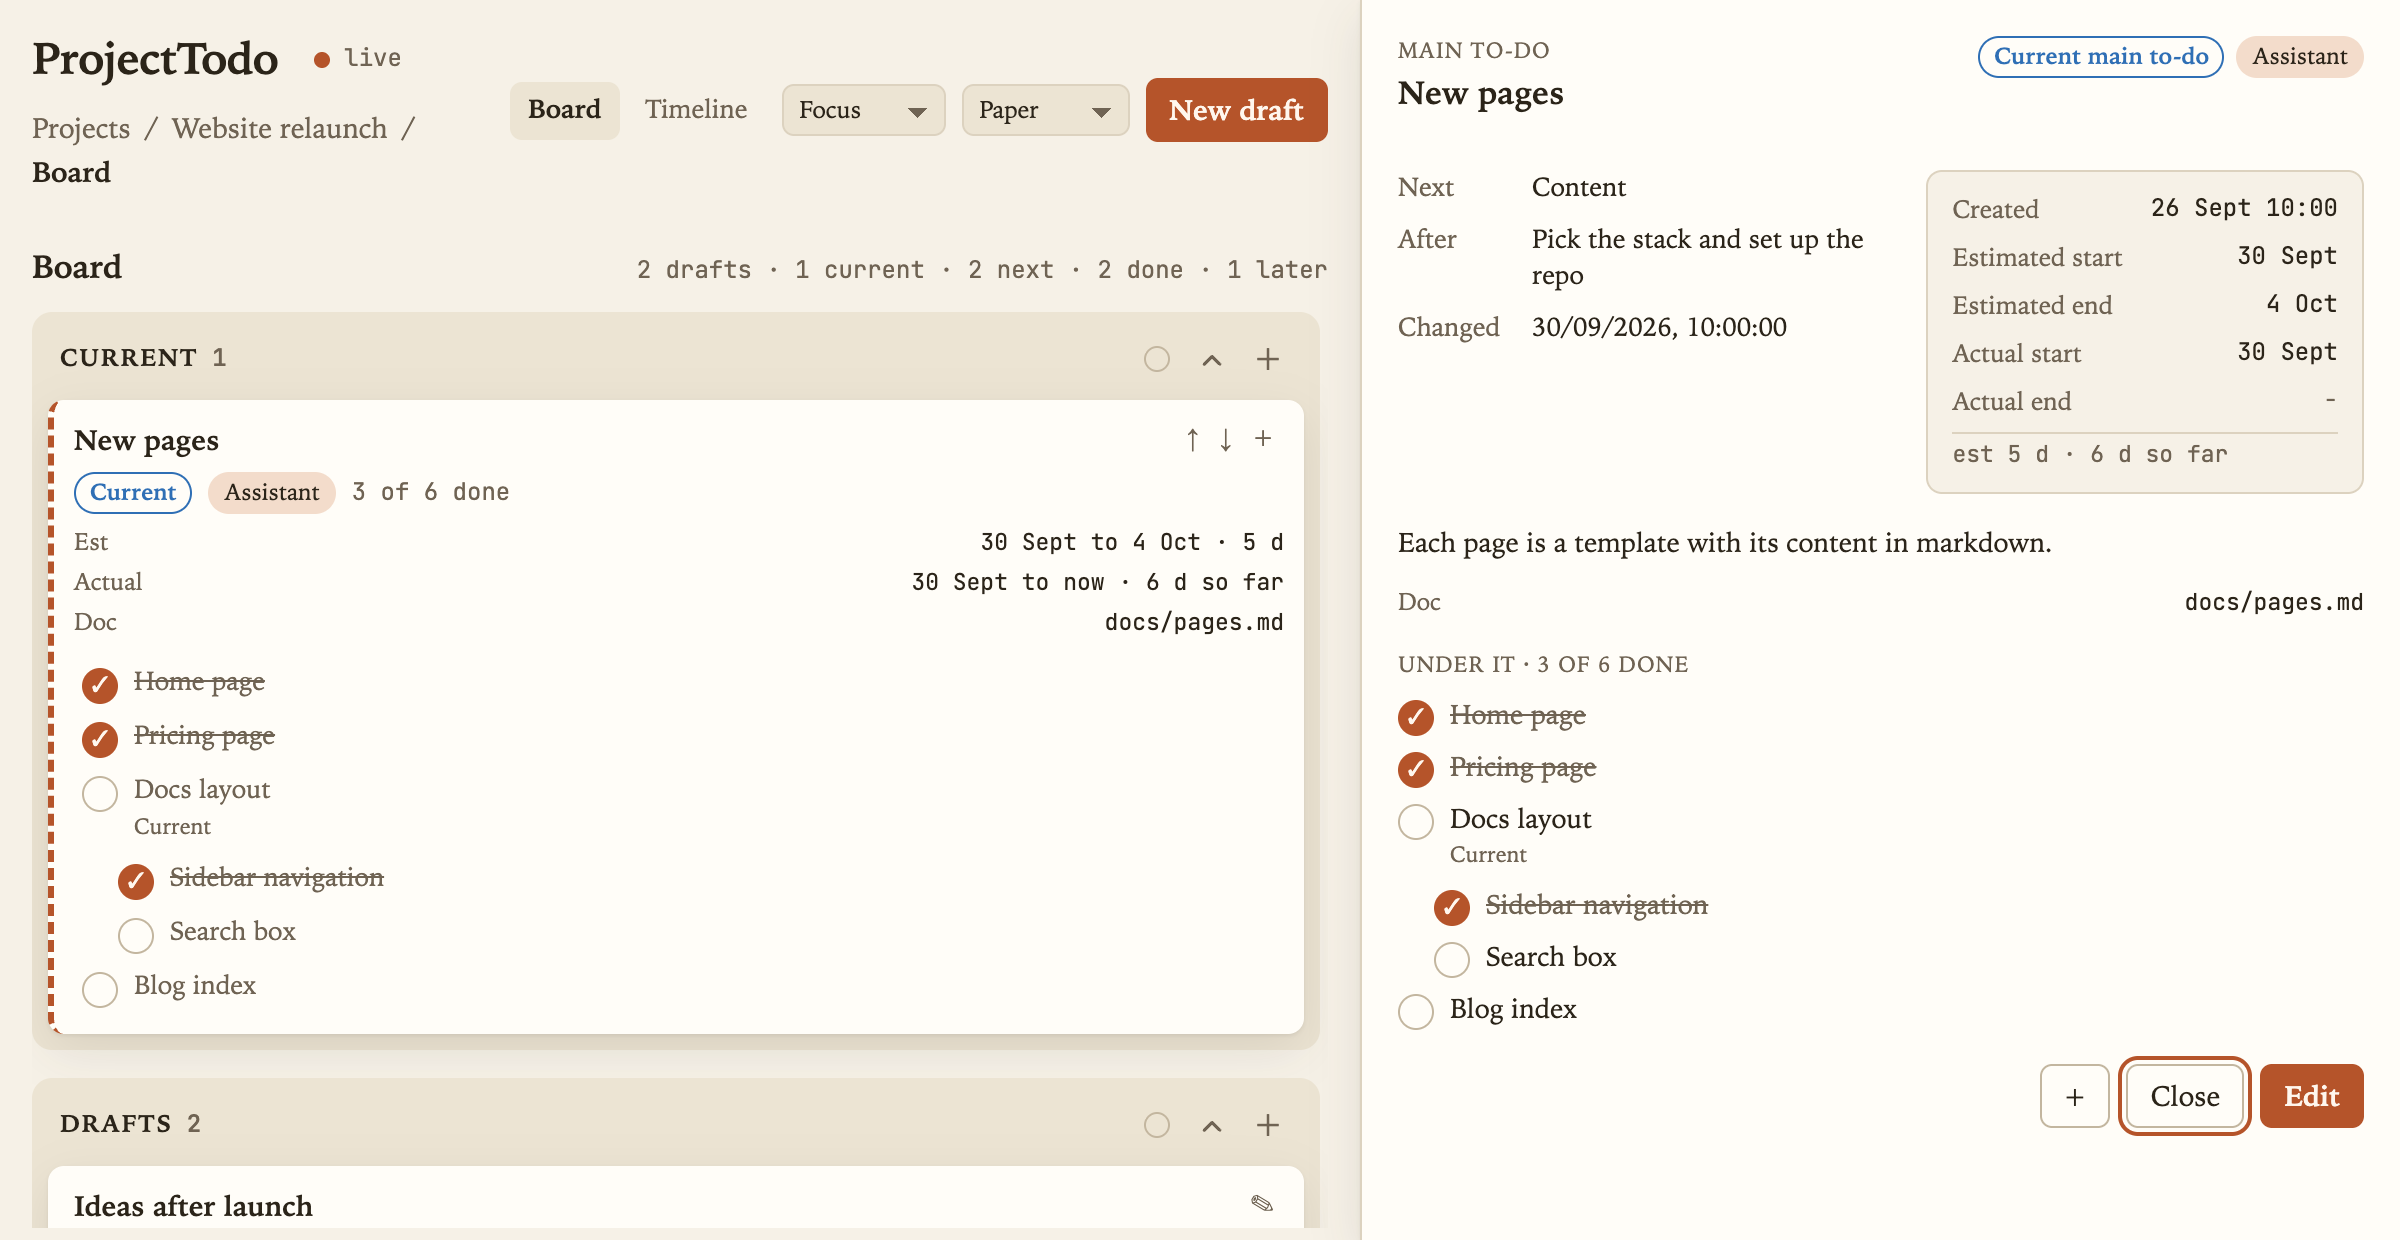Add item to Current section
Viewport: 2400px width, 1240px height.
click(1268, 359)
